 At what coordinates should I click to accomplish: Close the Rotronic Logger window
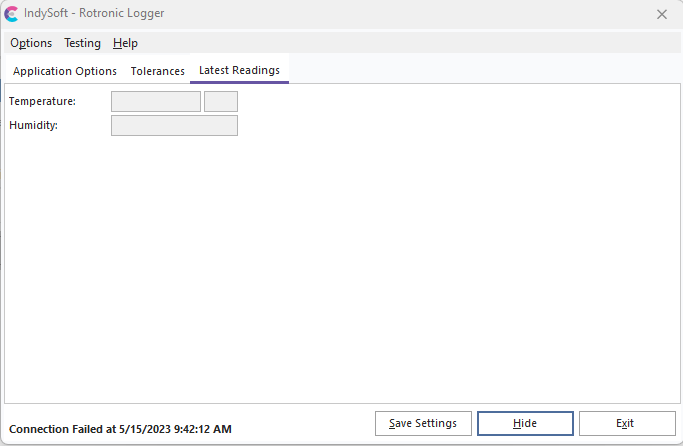click(x=661, y=14)
